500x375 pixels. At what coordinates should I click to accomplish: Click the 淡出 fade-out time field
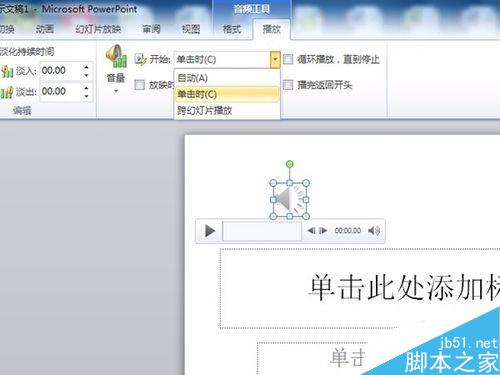60,91
